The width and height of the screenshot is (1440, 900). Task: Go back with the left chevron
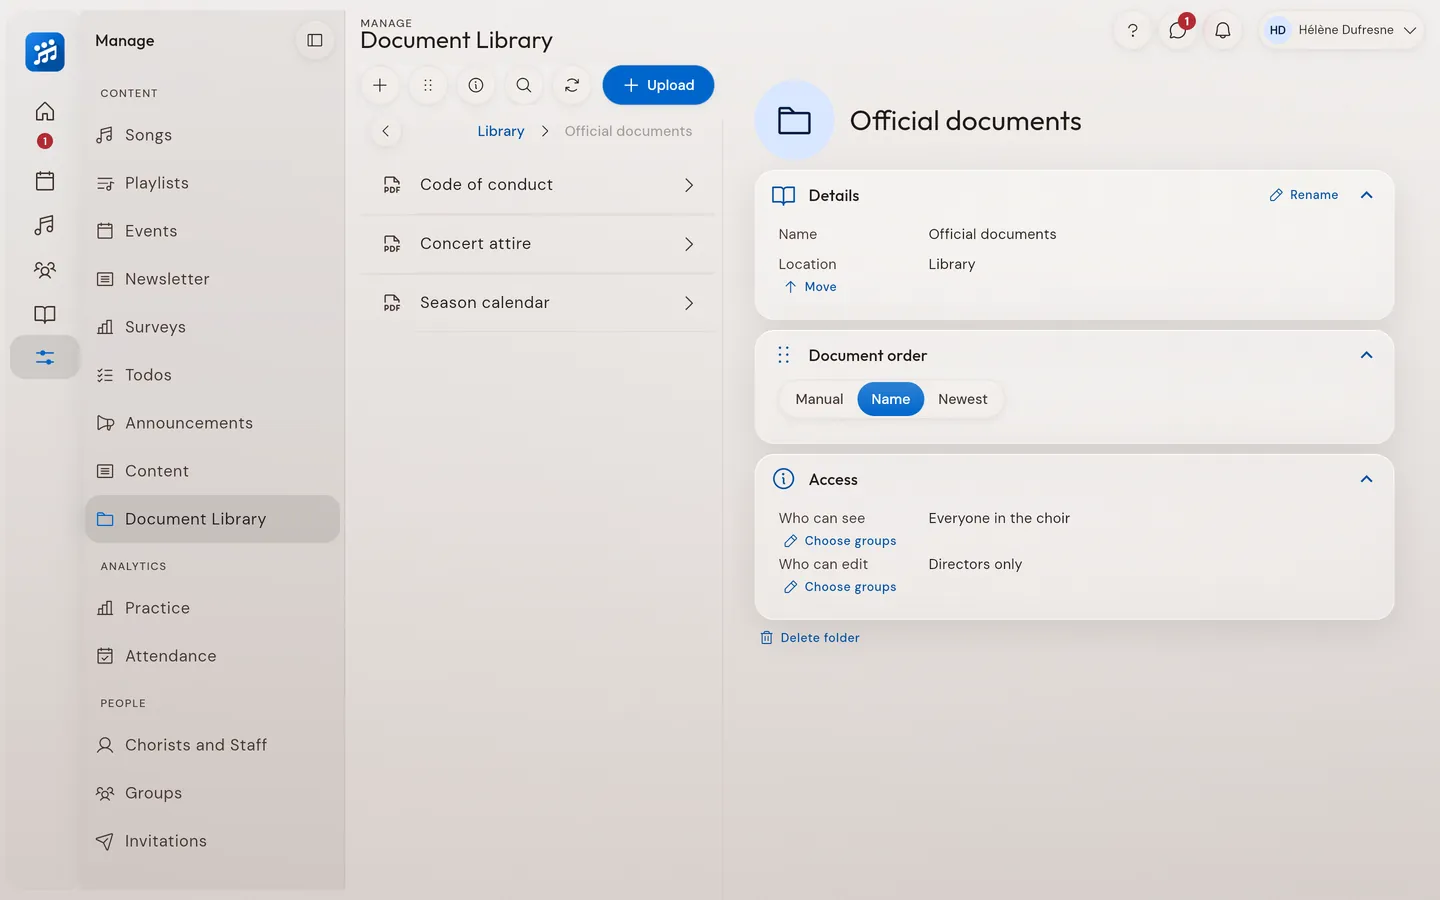pyautogui.click(x=386, y=131)
